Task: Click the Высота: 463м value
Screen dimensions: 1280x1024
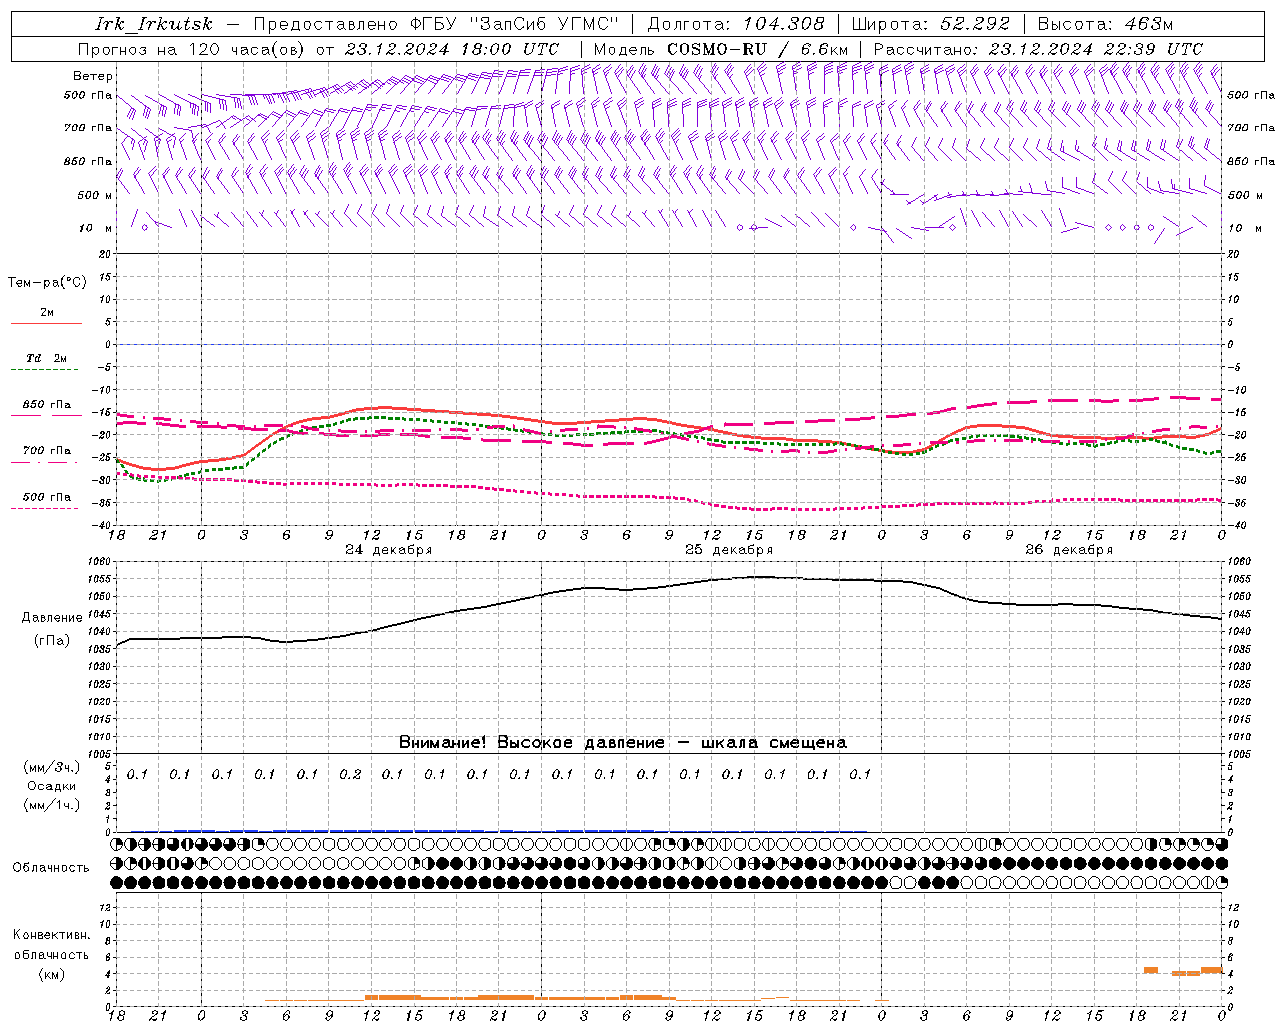Action: pos(1105,24)
